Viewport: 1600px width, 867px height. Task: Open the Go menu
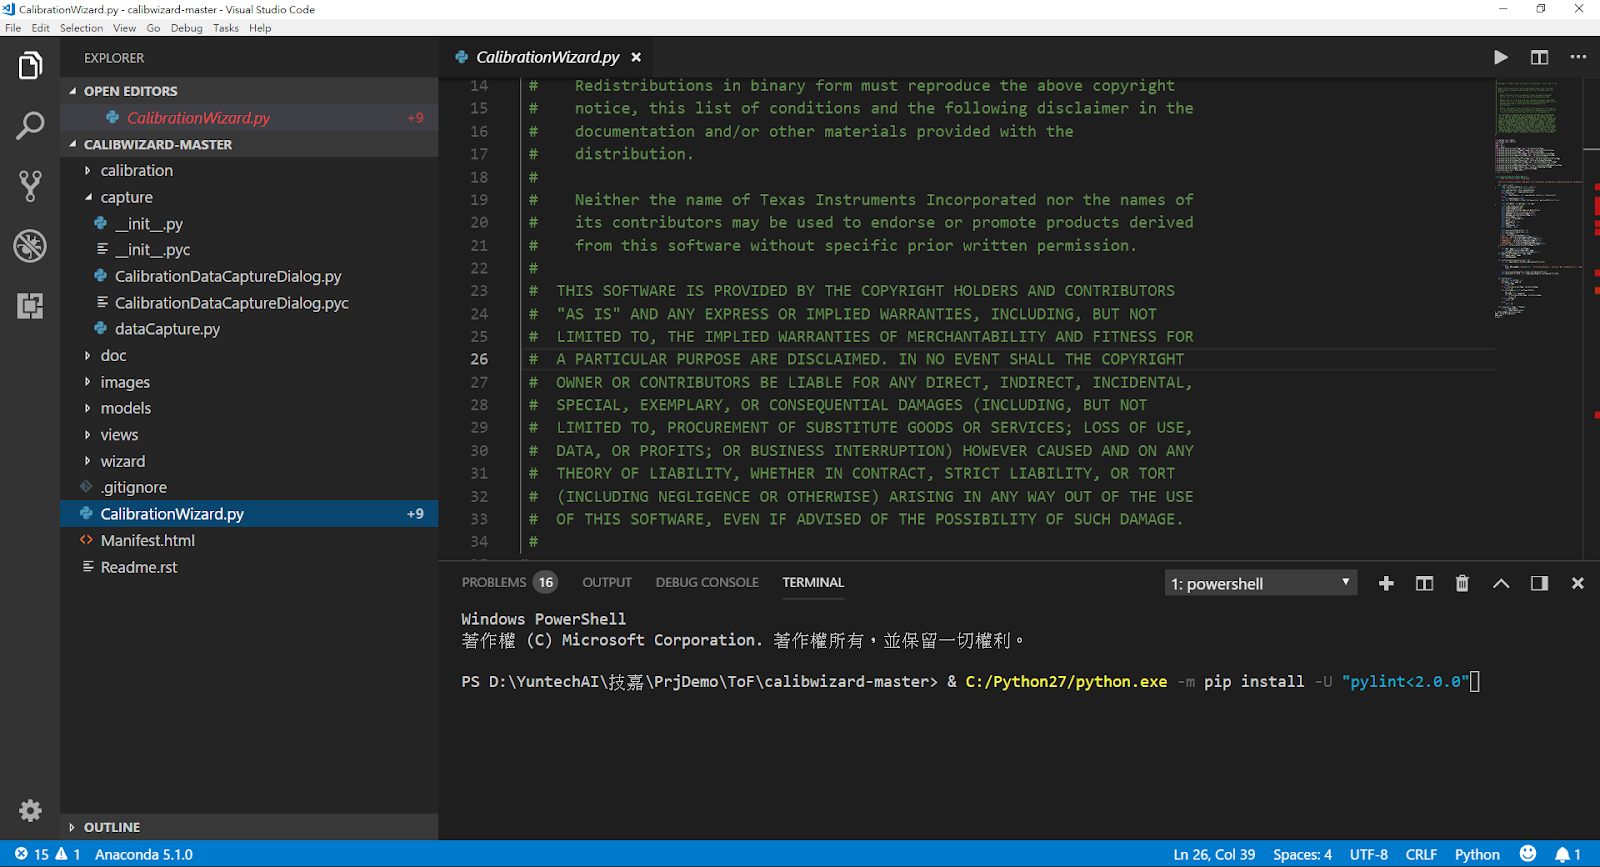pyautogui.click(x=153, y=28)
